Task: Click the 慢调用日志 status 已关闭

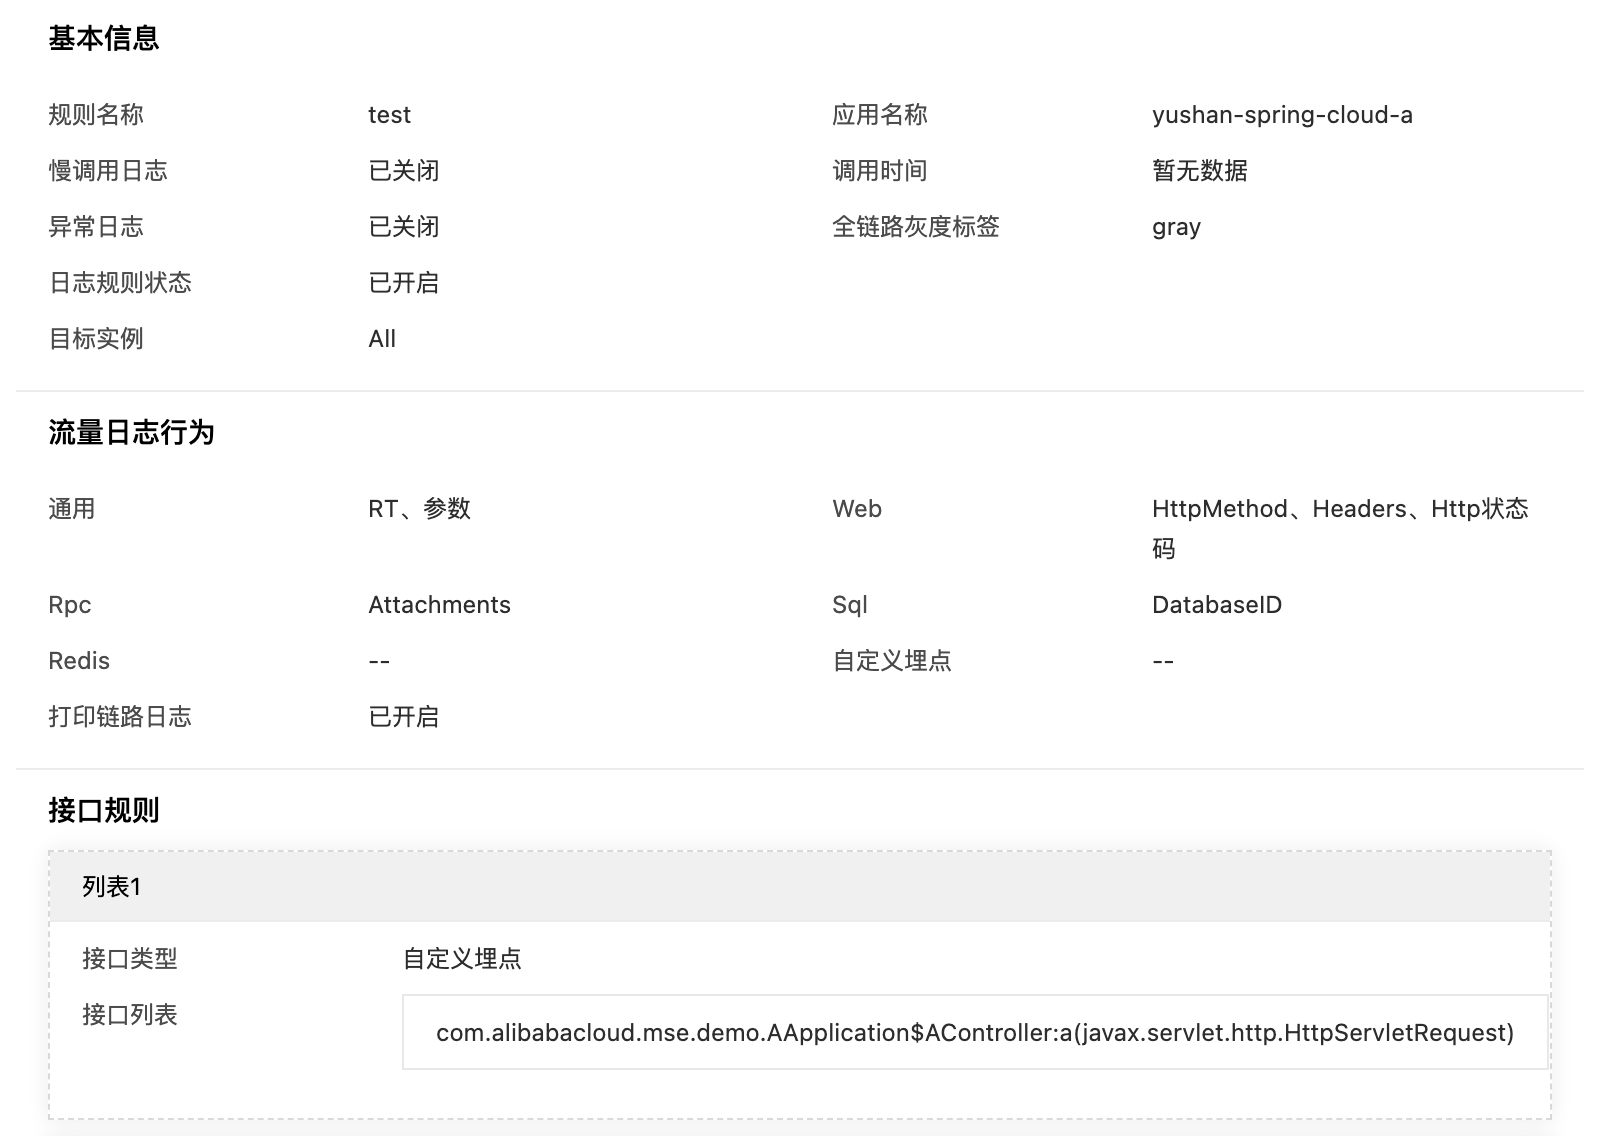Action: [404, 171]
